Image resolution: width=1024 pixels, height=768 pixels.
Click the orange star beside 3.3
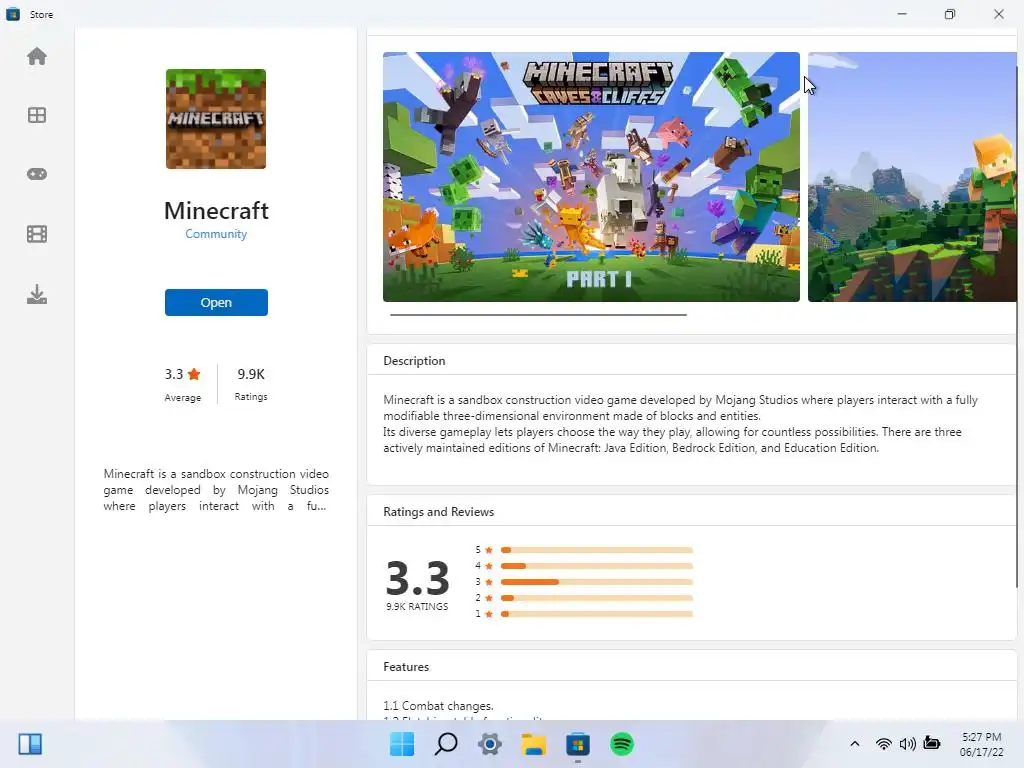194,374
